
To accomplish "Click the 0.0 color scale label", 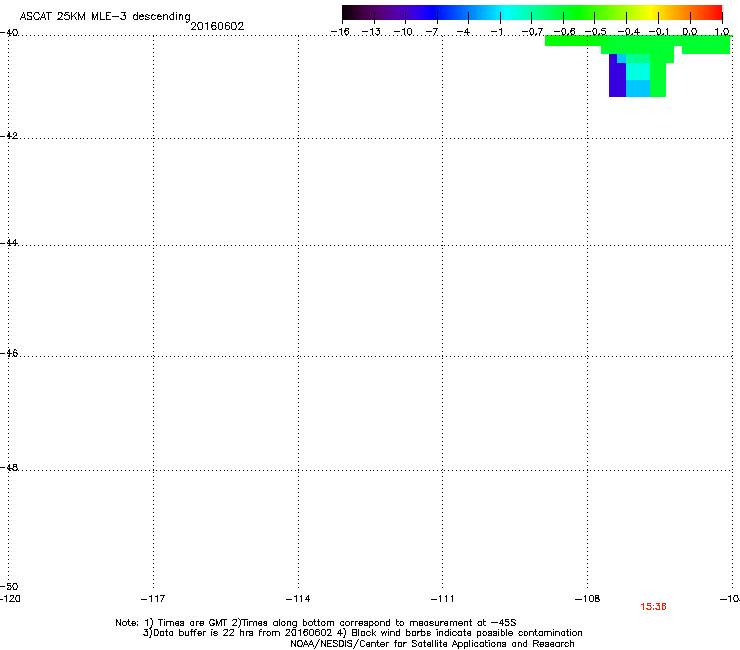I will coord(690,32).
